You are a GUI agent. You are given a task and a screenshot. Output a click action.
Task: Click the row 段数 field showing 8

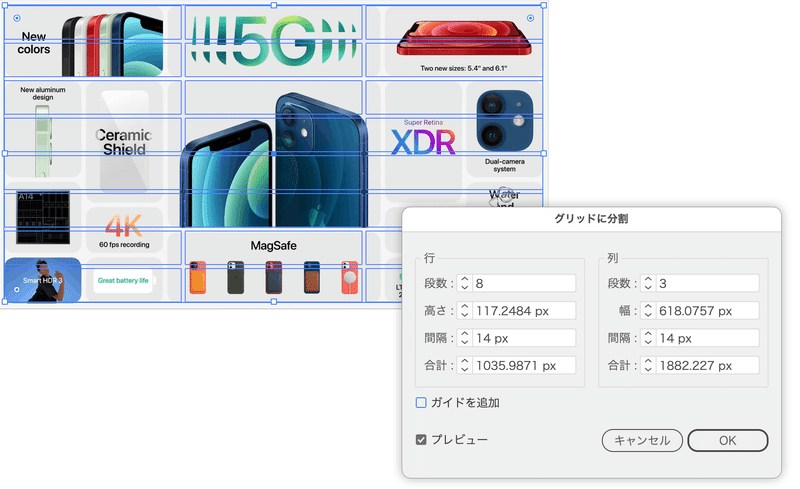click(x=524, y=283)
